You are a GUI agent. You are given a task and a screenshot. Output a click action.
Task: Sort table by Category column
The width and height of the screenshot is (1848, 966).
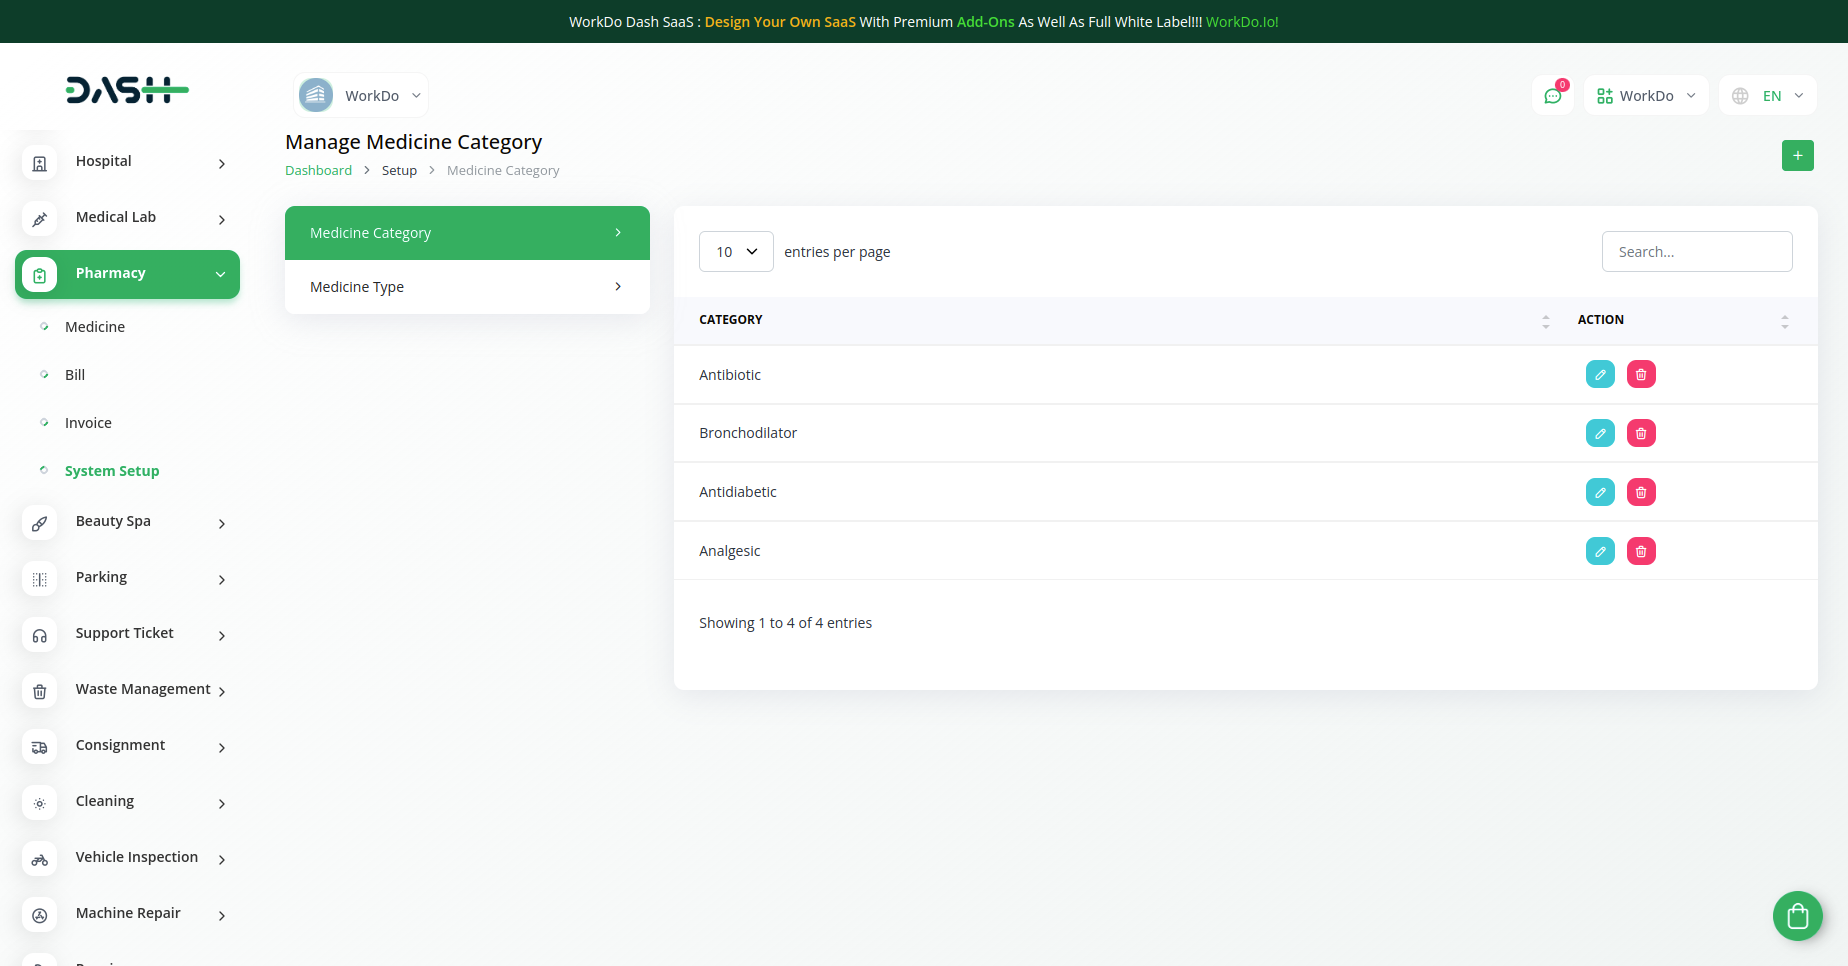click(x=1545, y=321)
